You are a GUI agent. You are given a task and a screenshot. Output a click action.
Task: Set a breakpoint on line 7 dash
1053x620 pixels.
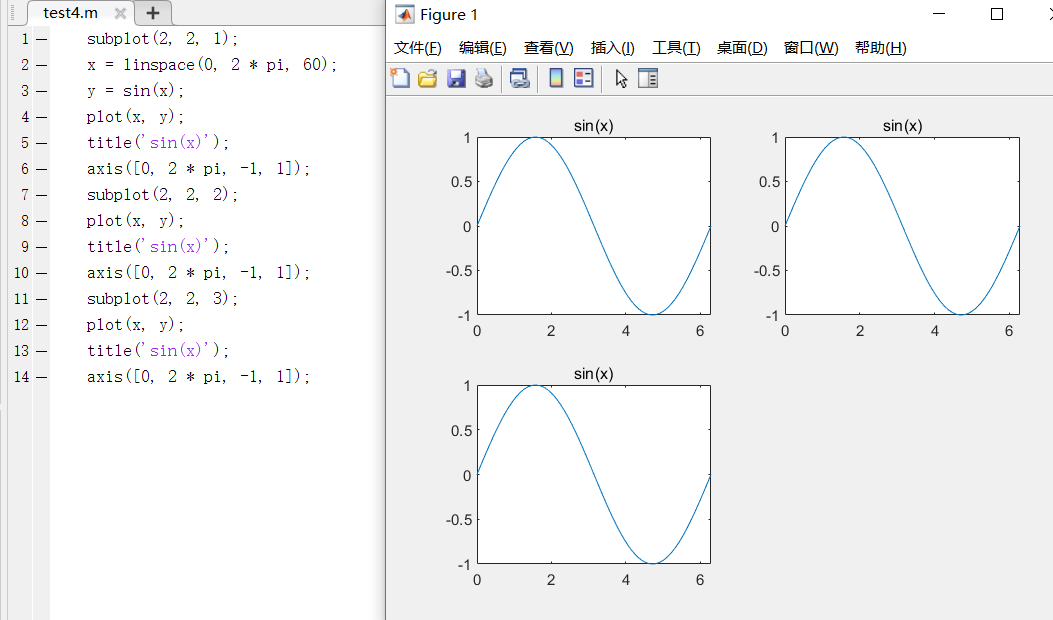[42, 195]
